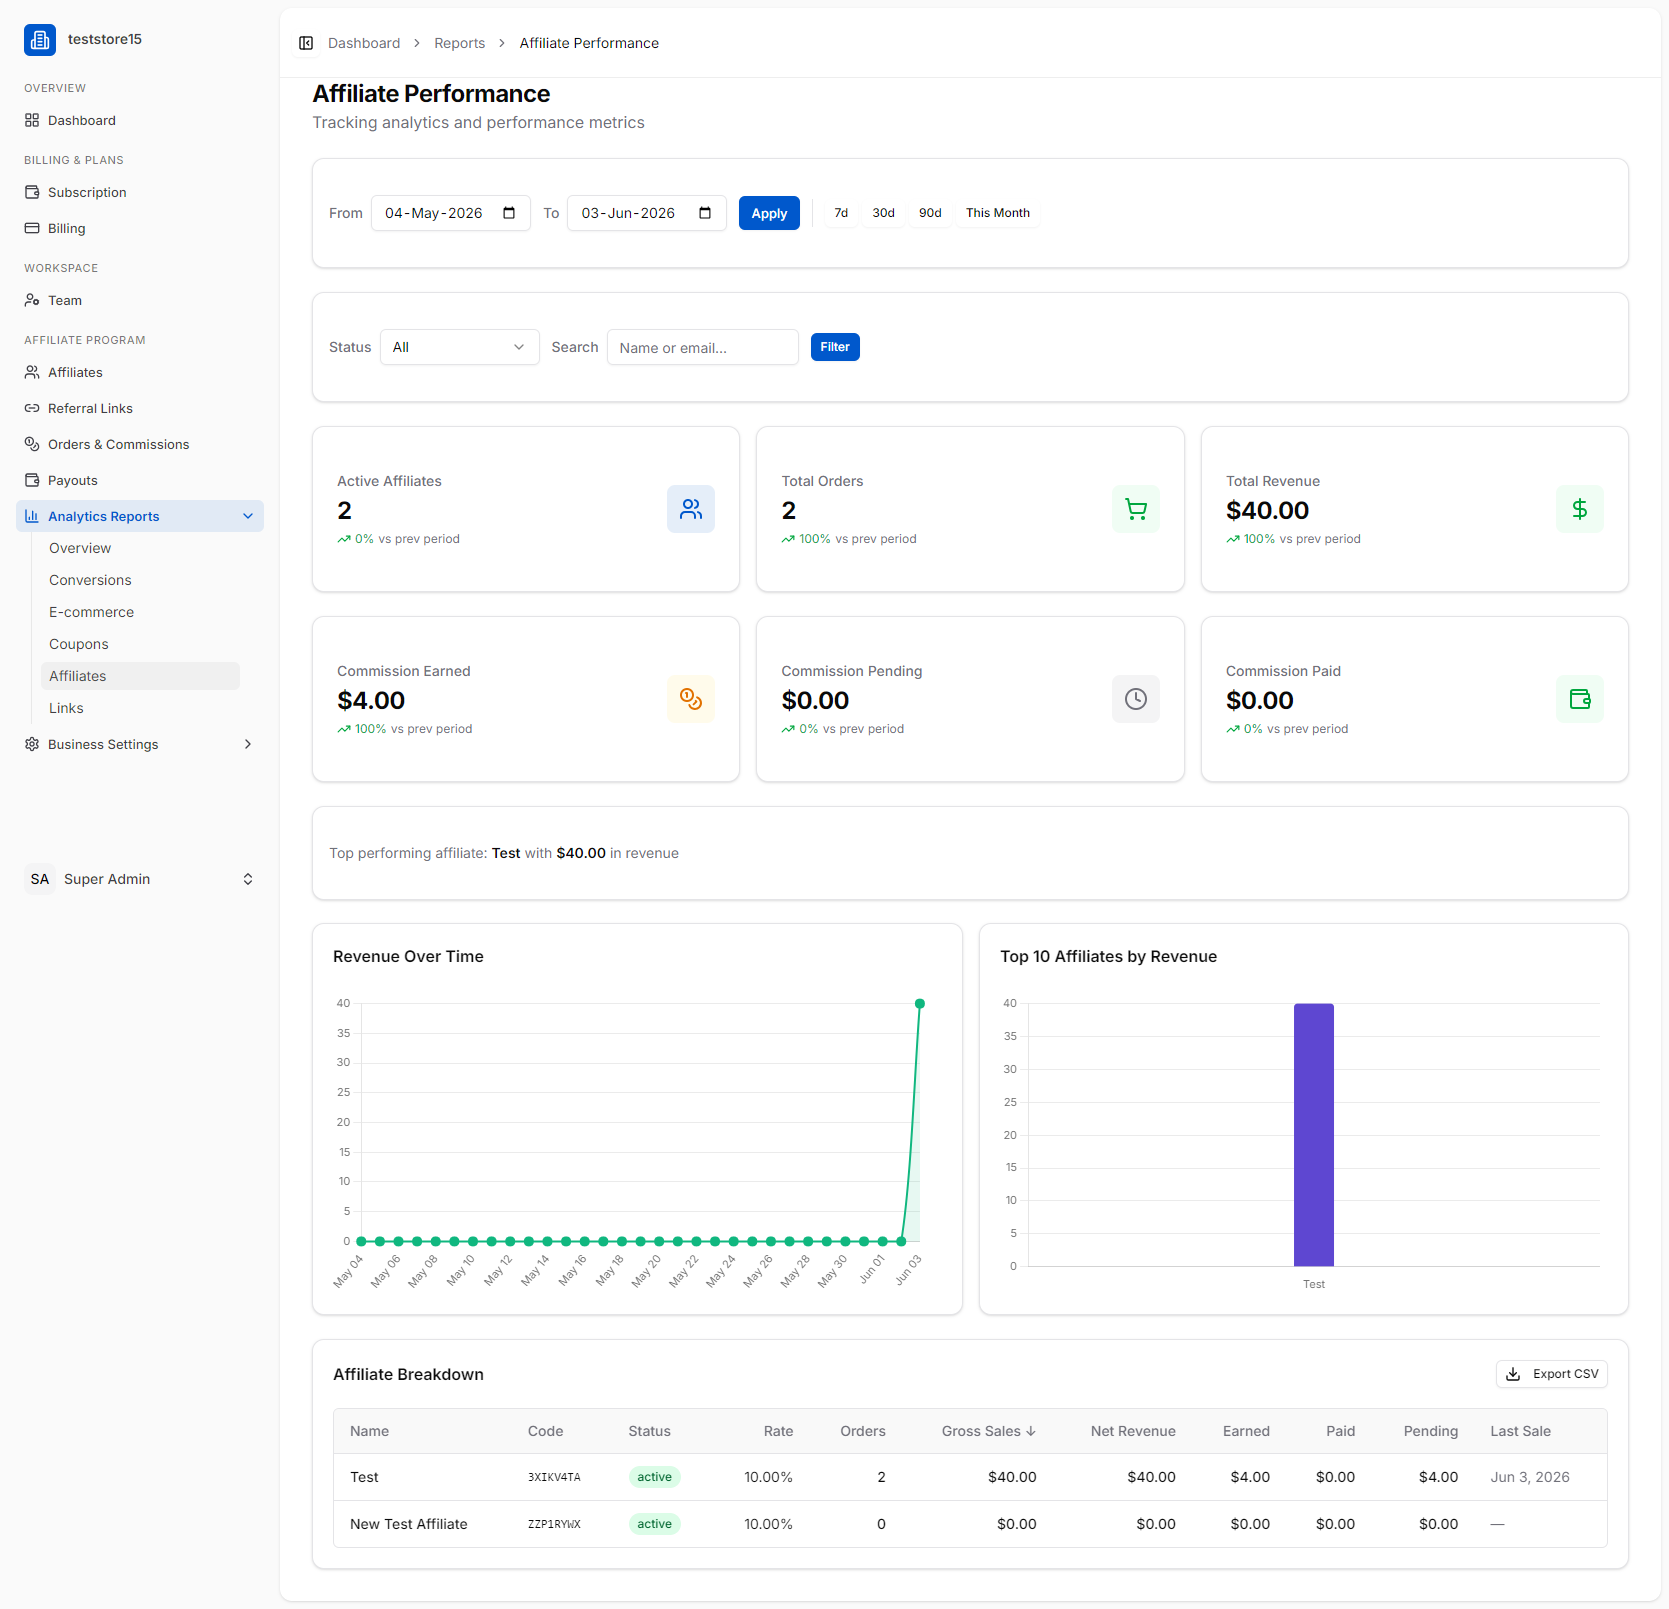Viewport: 1669px width, 1609px height.
Task: Select the 30d quick range
Action: point(883,213)
